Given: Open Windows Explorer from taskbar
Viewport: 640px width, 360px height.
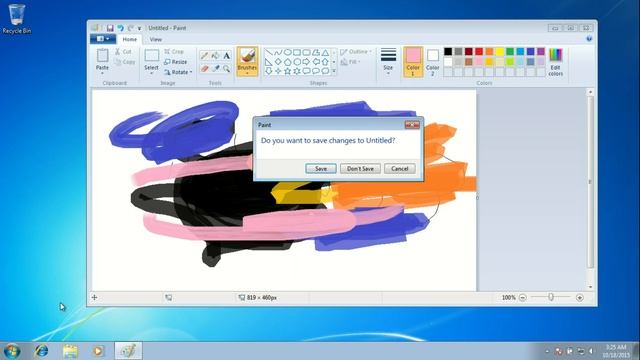Looking at the screenshot, I should (x=70, y=351).
